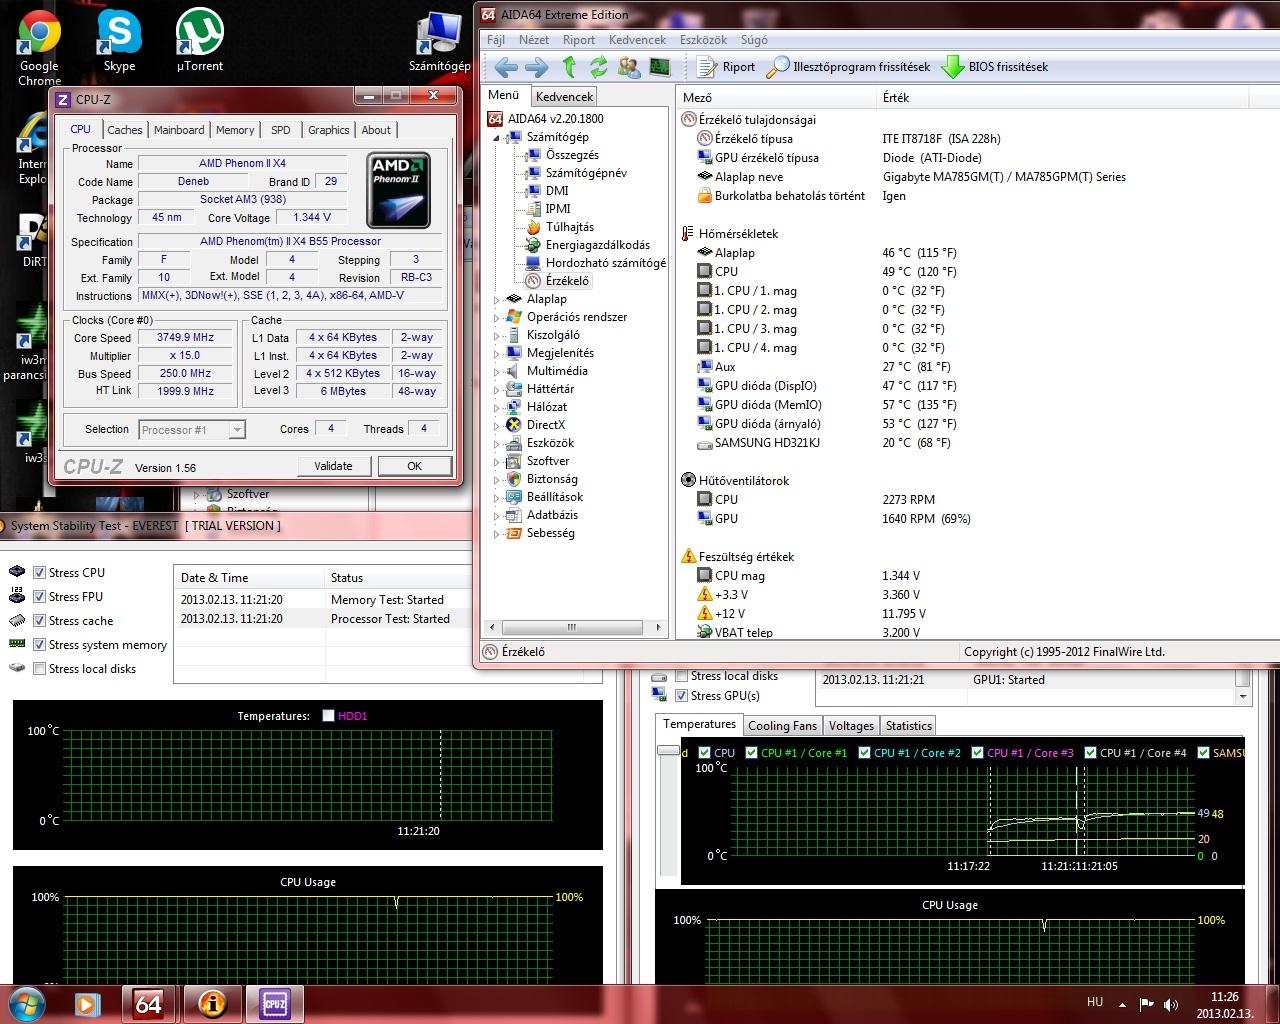Open the Eszközök menu
The height and width of the screenshot is (1024, 1280).
[x=703, y=40]
